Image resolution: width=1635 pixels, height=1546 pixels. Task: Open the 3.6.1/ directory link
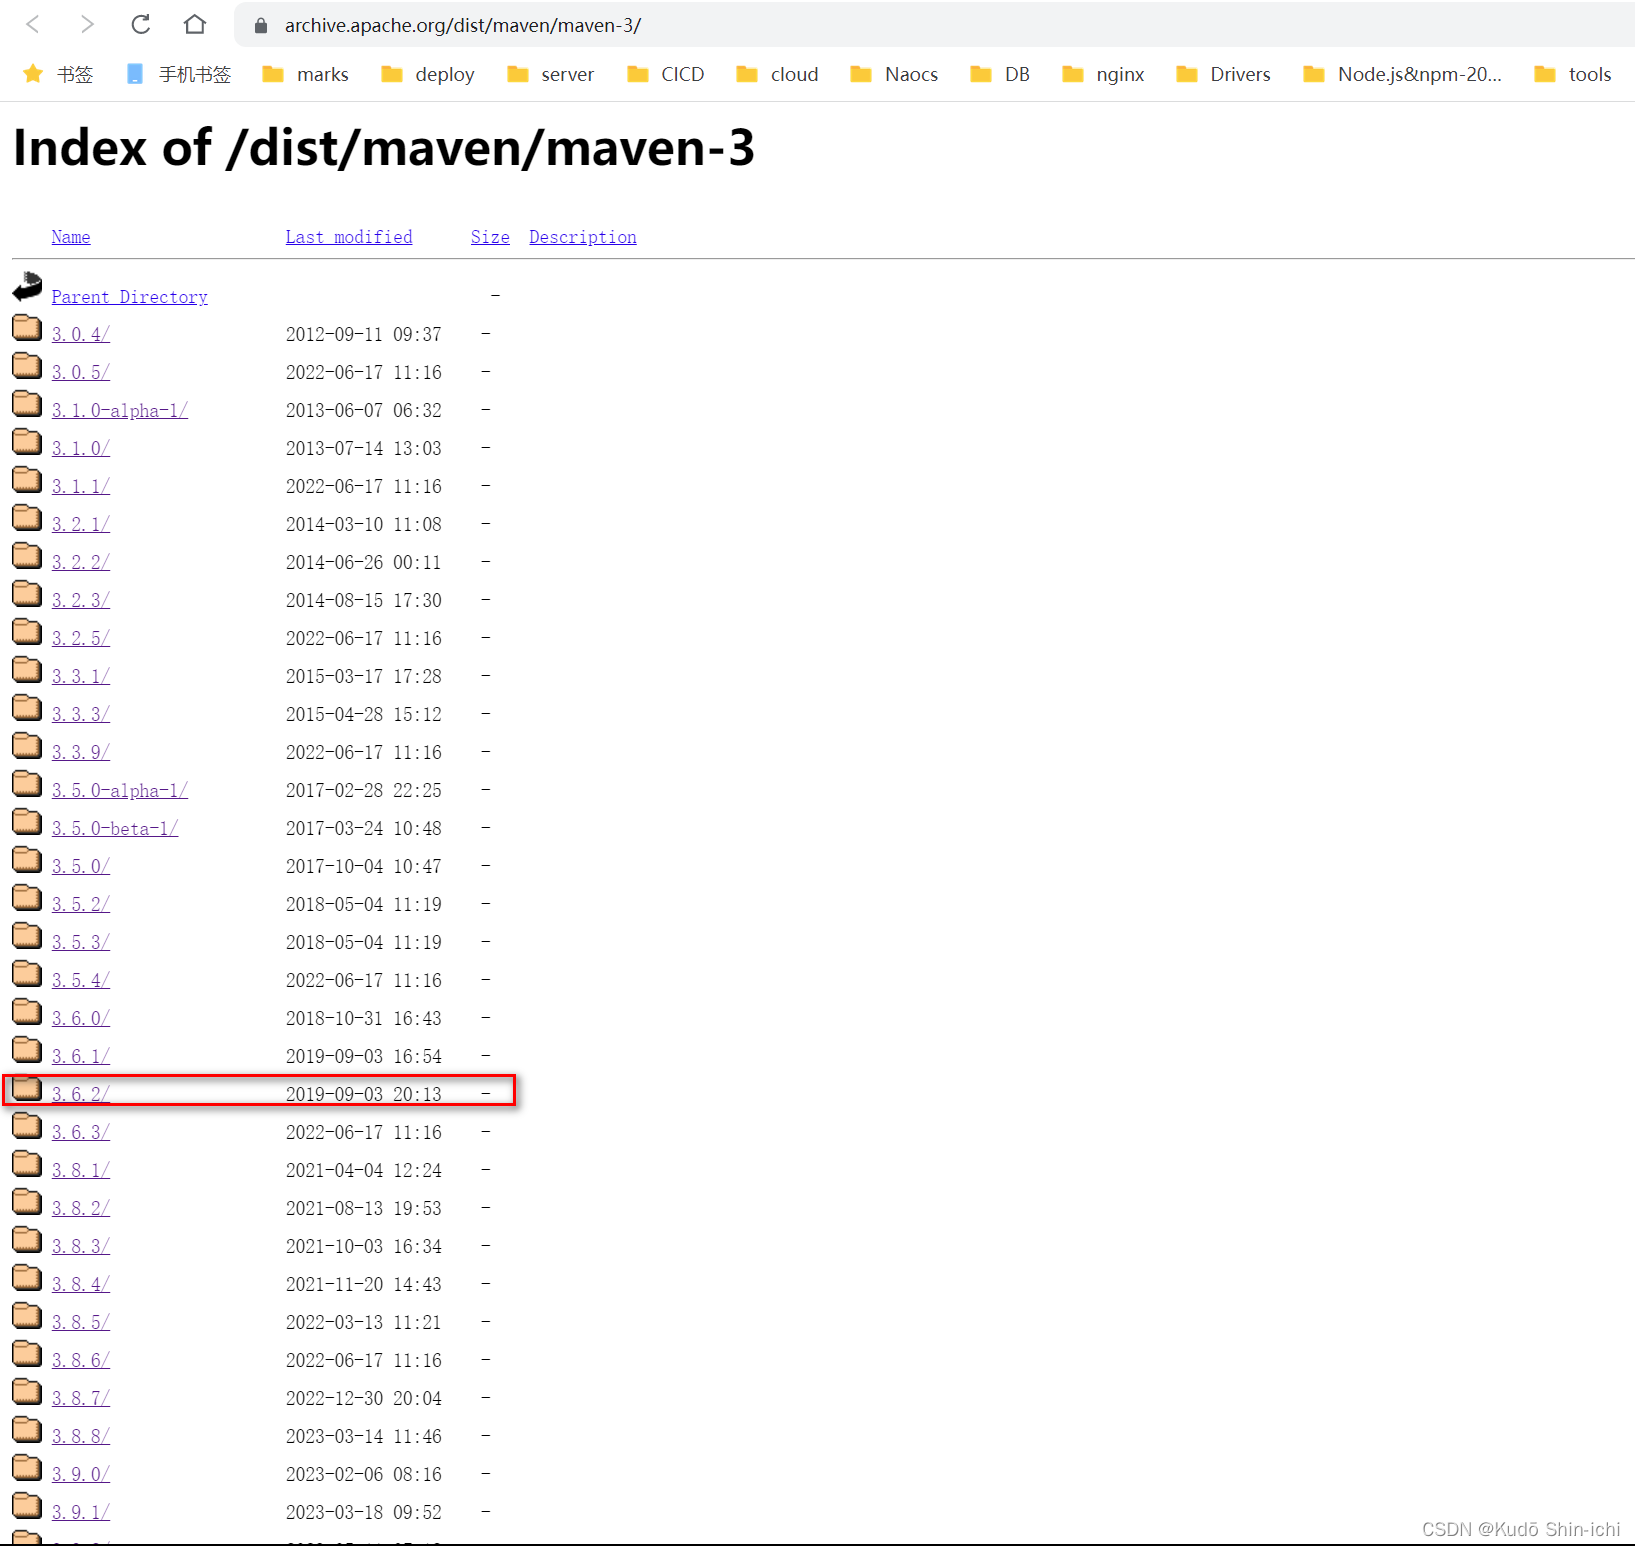tap(81, 1056)
